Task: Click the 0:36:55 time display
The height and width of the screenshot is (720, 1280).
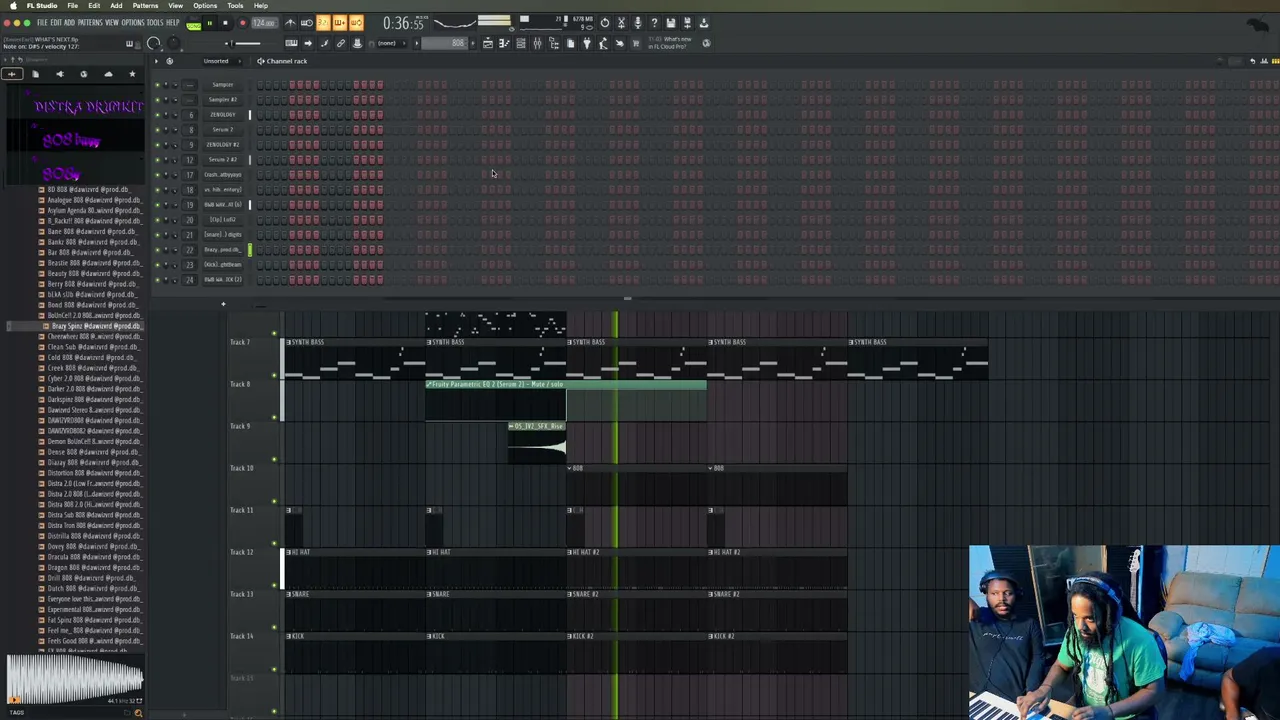Action: 404,23
